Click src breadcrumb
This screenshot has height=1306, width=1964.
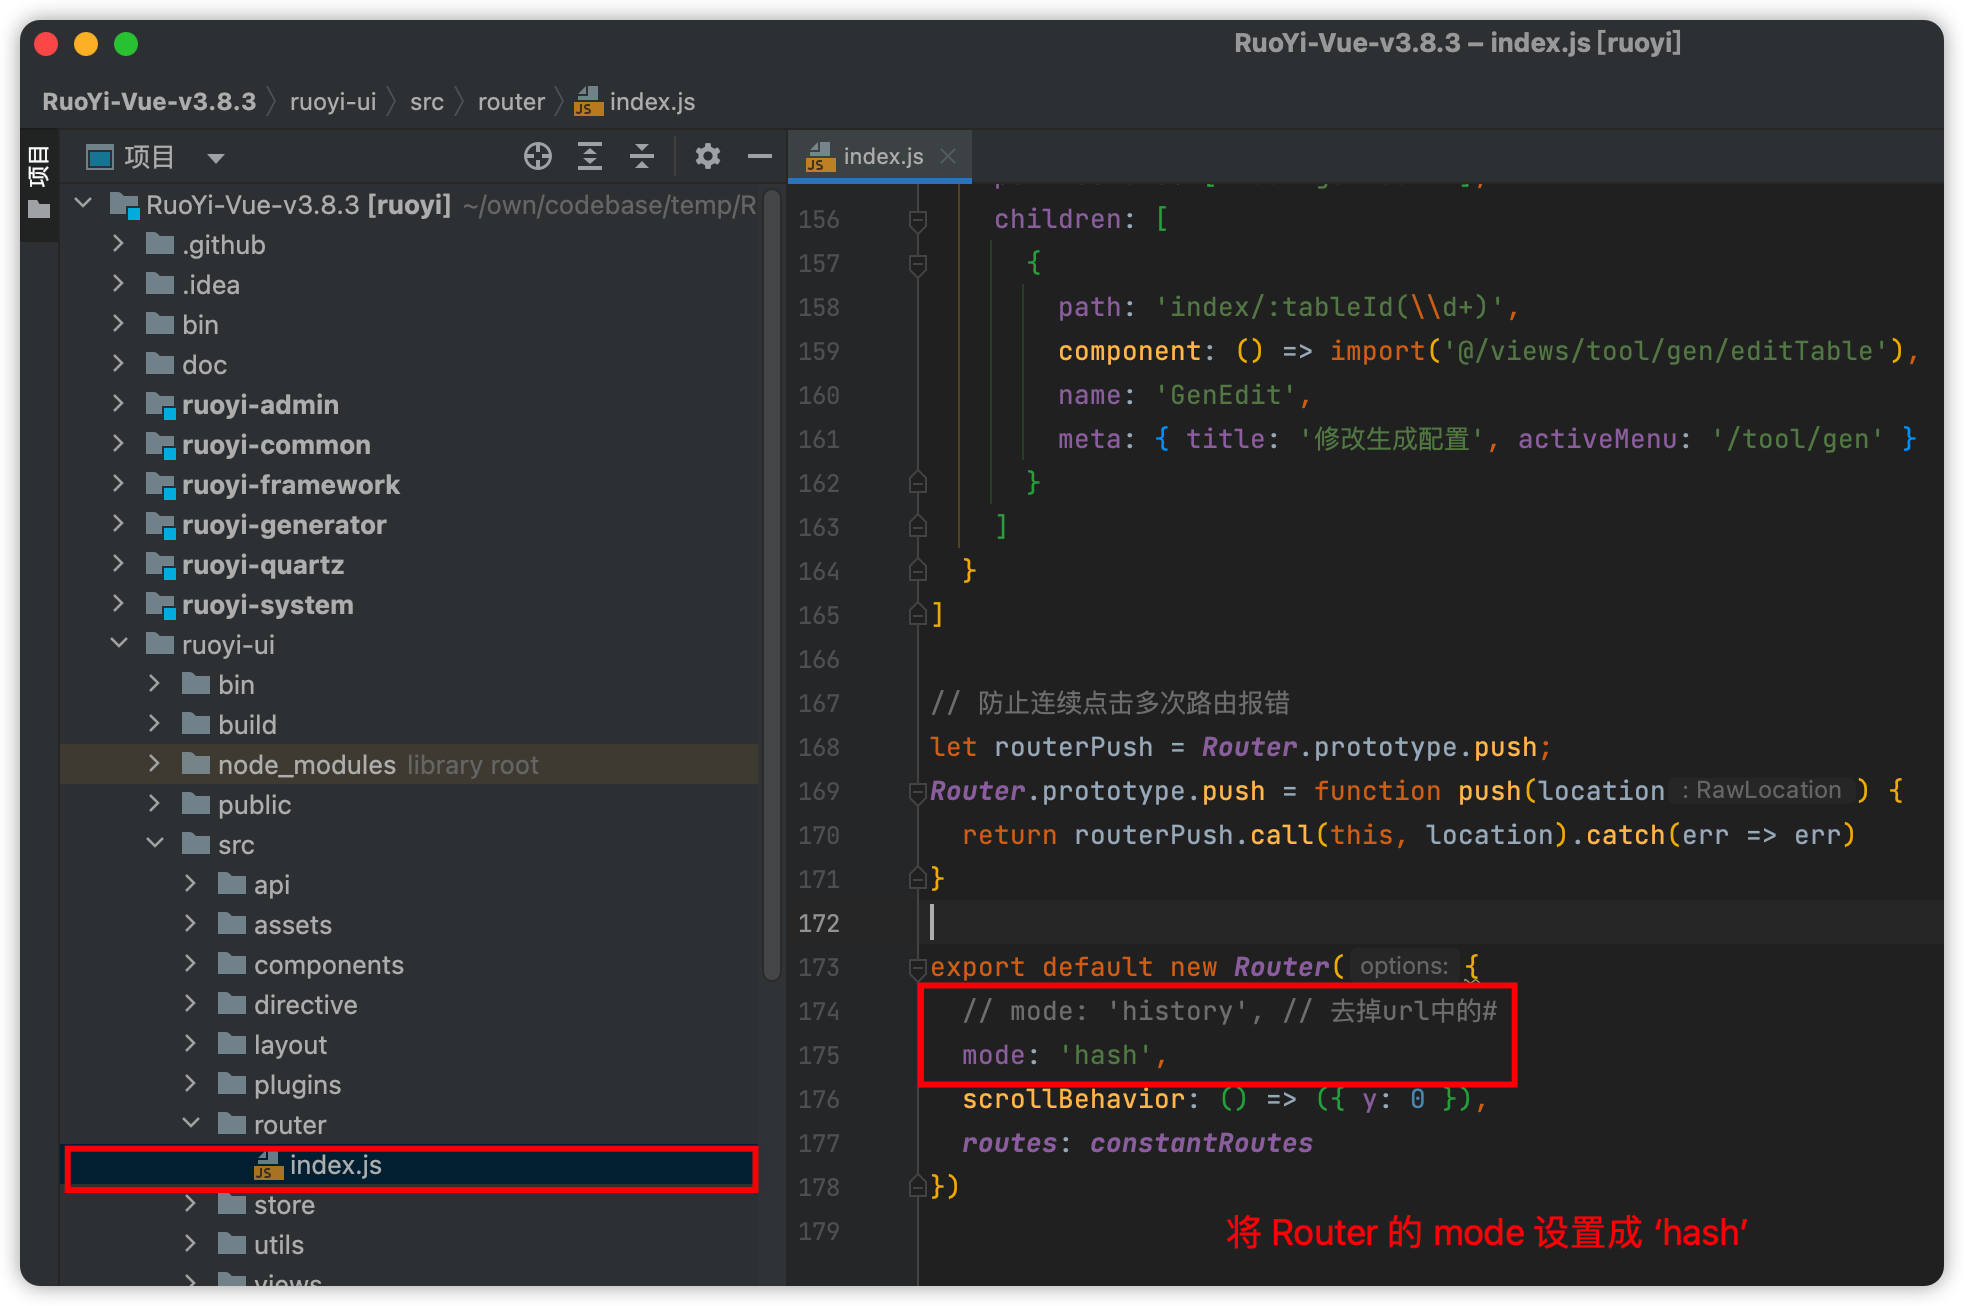pyautogui.click(x=427, y=102)
